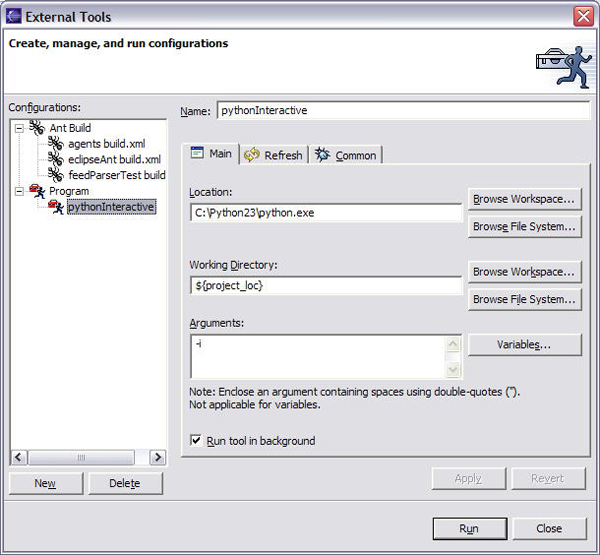Click the configurations horizontal scrollbar thumb

pyautogui.click(x=81, y=457)
